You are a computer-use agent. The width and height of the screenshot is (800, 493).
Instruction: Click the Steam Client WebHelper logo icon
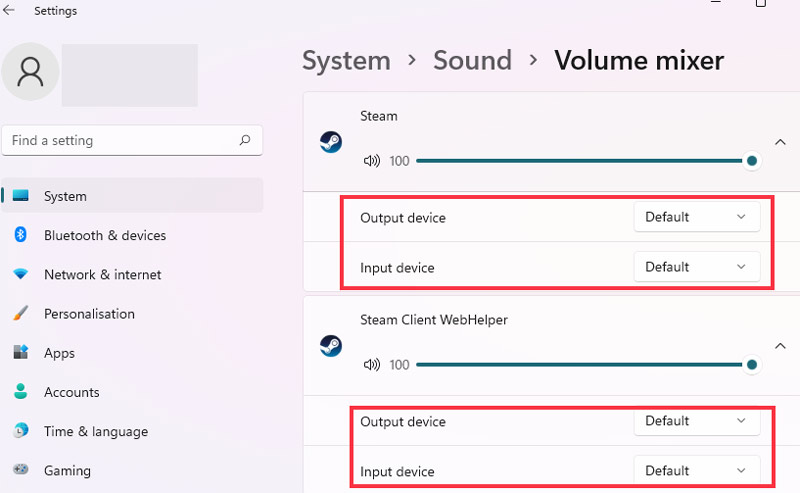331,346
